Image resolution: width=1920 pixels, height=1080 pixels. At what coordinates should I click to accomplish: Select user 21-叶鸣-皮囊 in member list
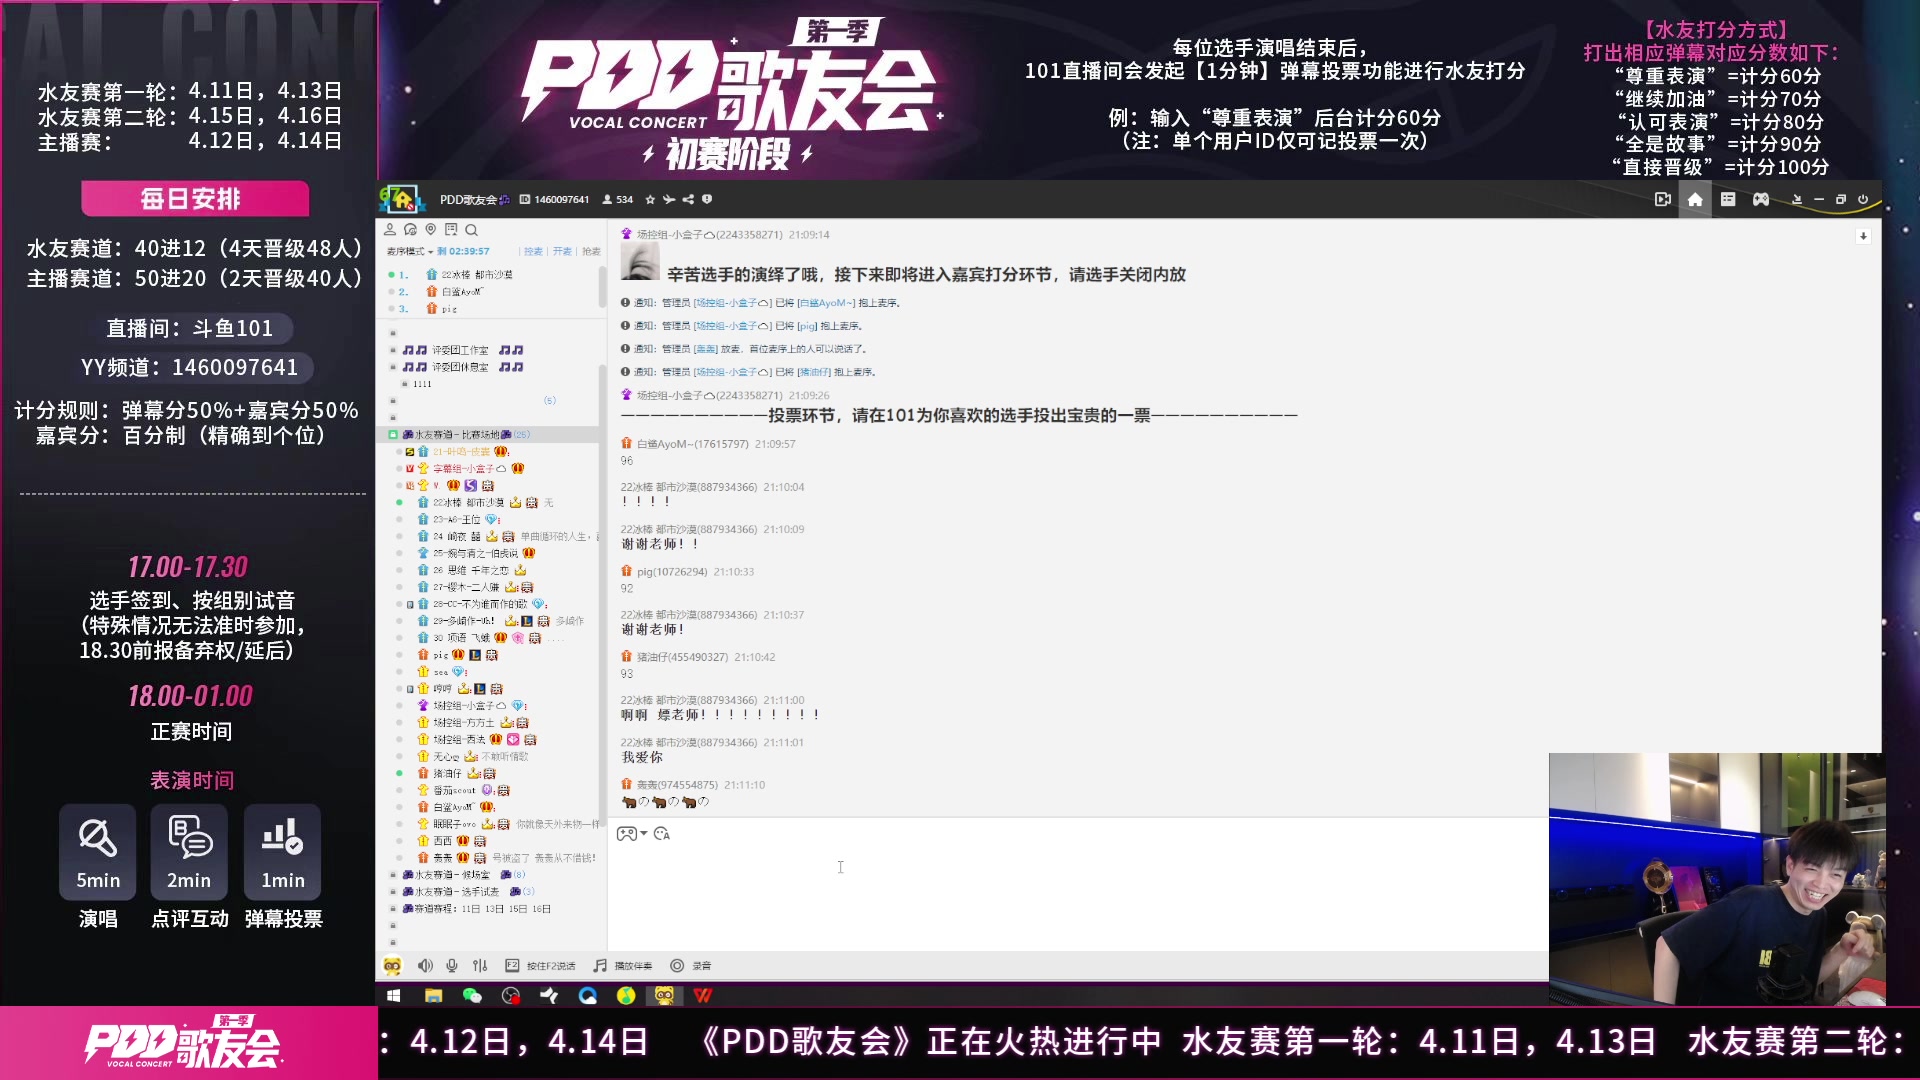click(463, 452)
